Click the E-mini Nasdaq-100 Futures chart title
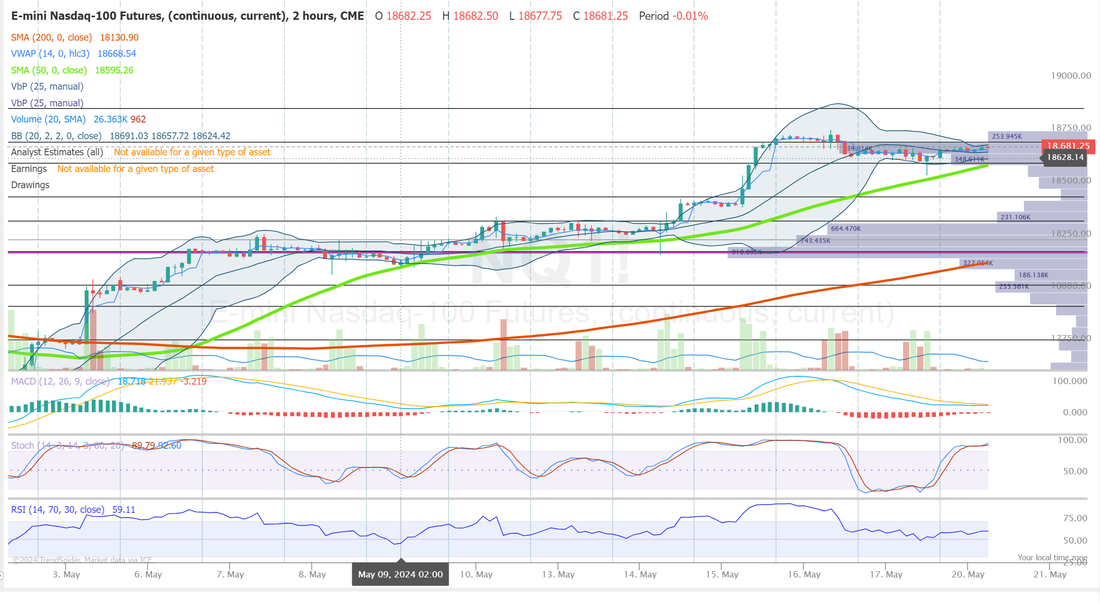 tap(187, 15)
